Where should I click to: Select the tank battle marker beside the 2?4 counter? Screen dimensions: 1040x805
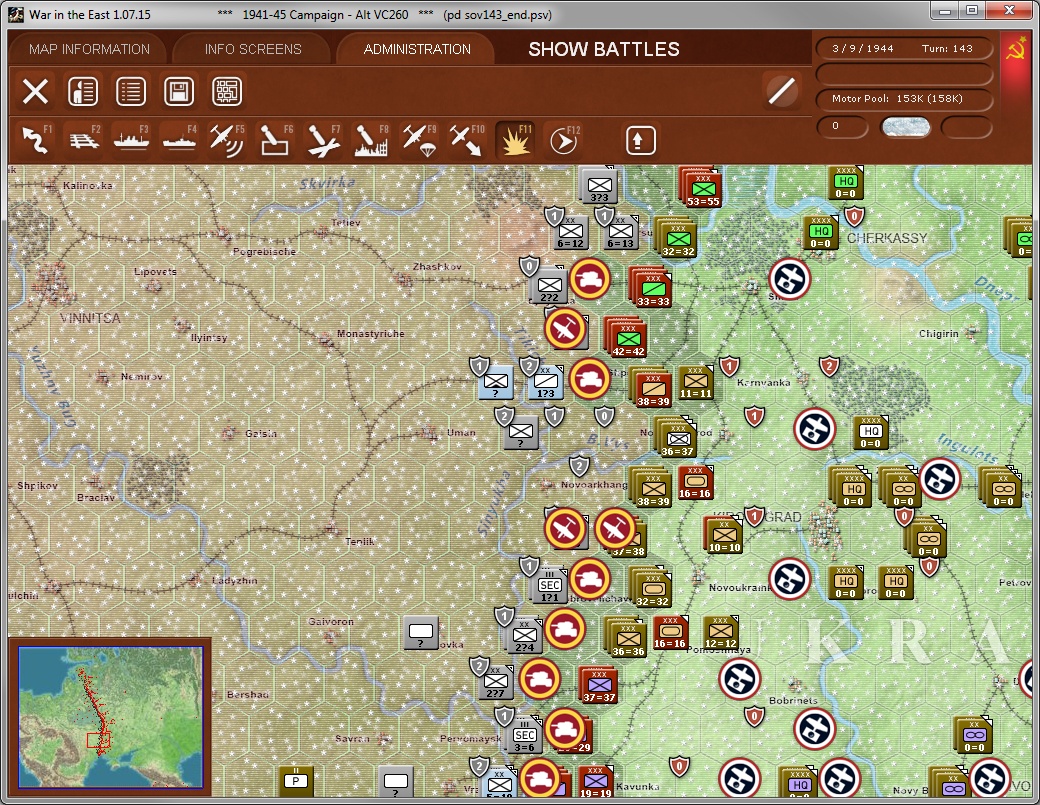click(x=564, y=629)
